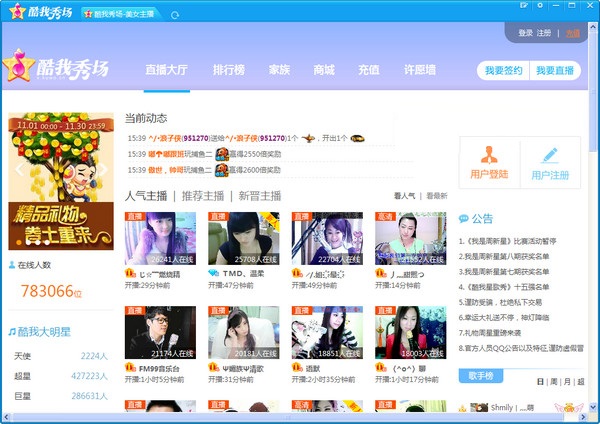Click the diamond badge beside TMD、温柔

pos(214,273)
